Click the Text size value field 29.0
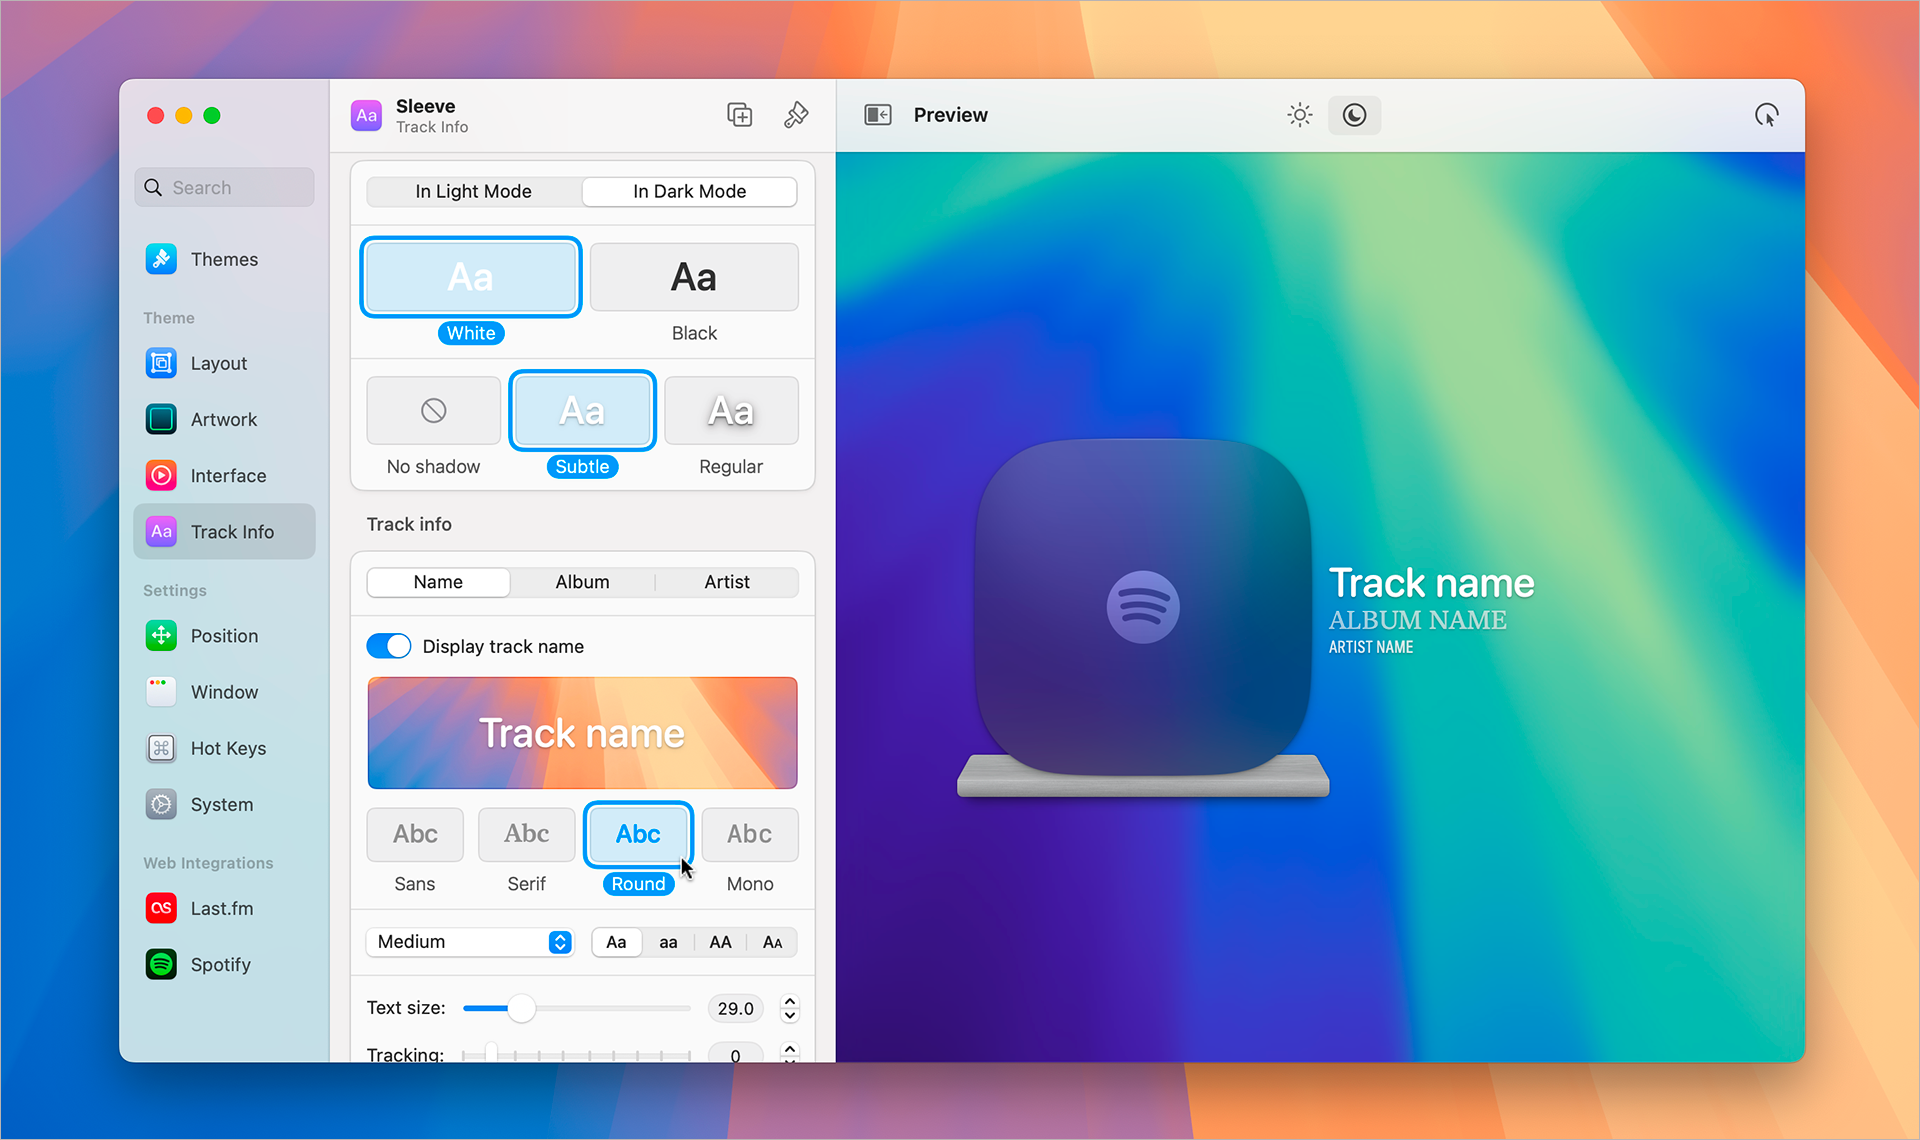The height and width of the screenshot is (1140, 1920). click(x=735, y=1008)
